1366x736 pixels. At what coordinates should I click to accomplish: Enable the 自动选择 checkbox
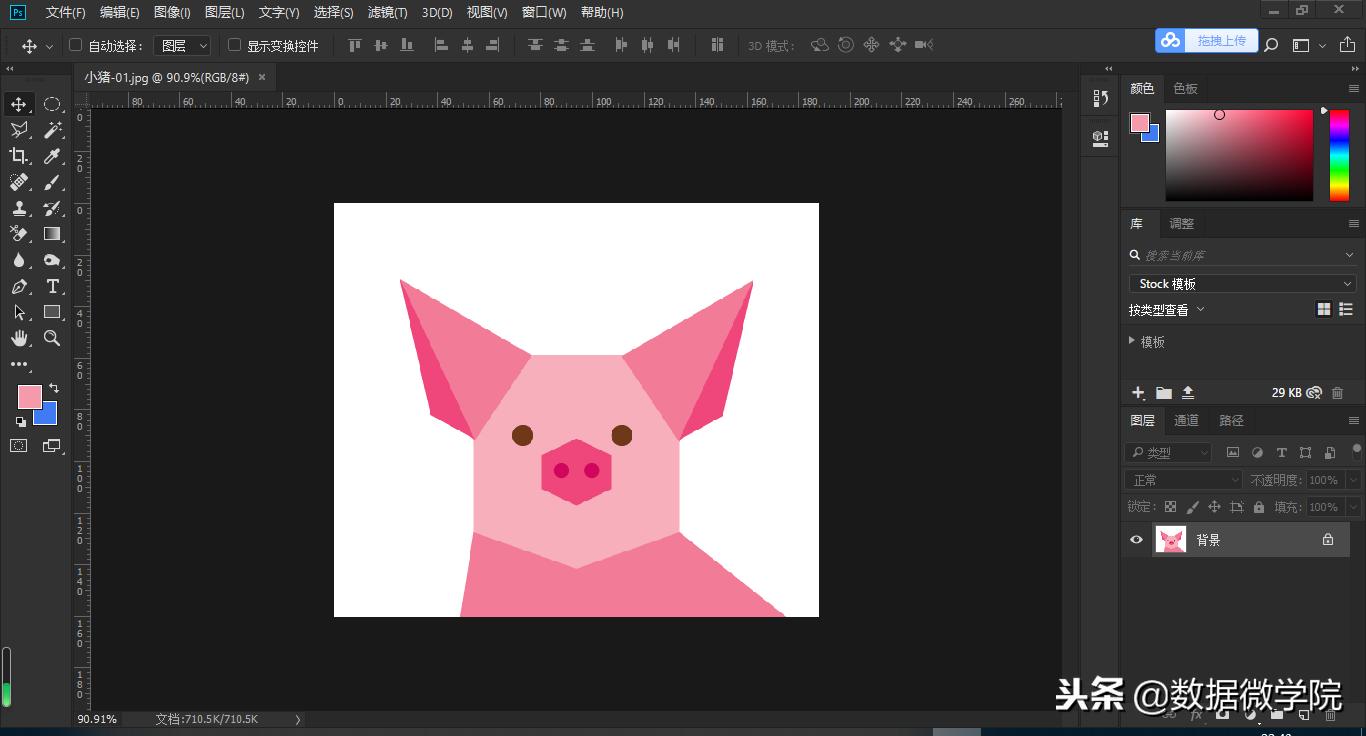coord(75,45)
